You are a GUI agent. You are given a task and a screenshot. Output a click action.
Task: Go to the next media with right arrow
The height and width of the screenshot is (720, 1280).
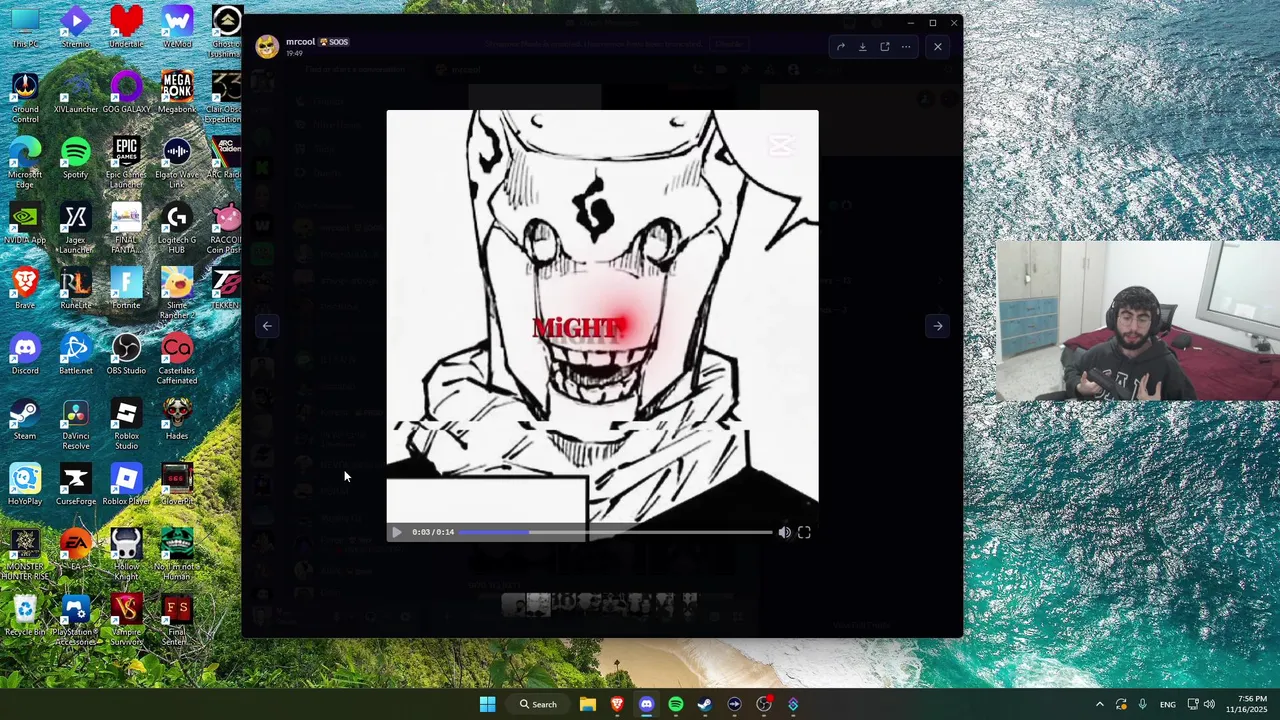pyautogui.click(x=937, y=325)
